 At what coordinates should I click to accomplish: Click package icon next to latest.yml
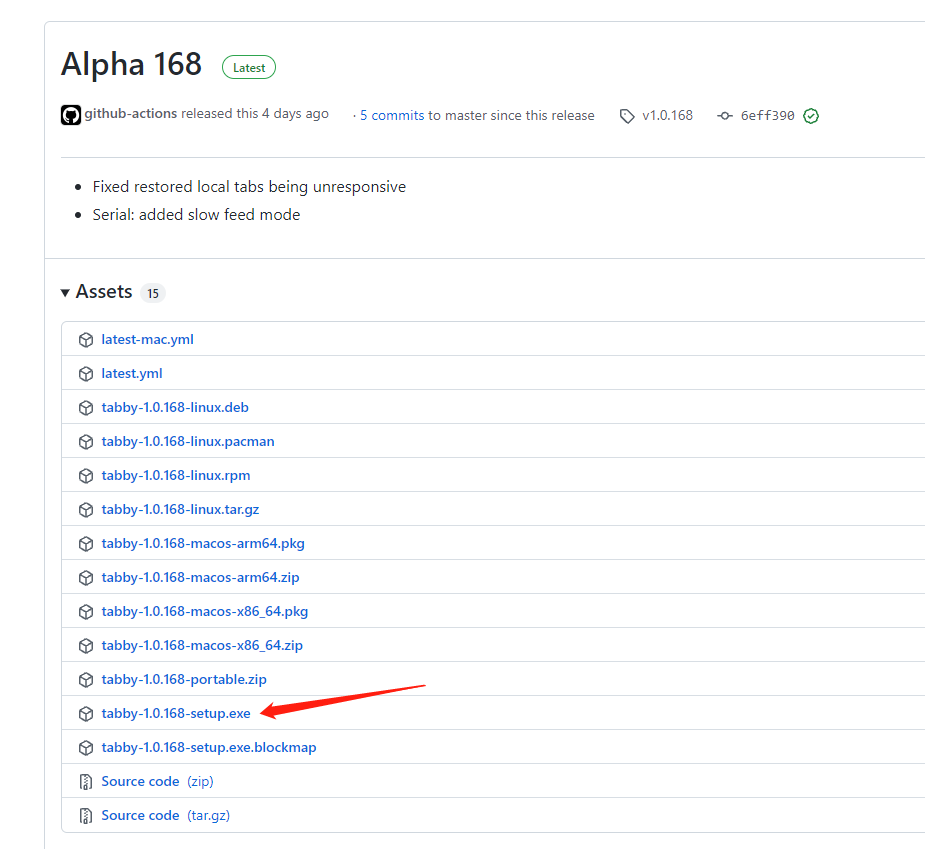[86, 374]
